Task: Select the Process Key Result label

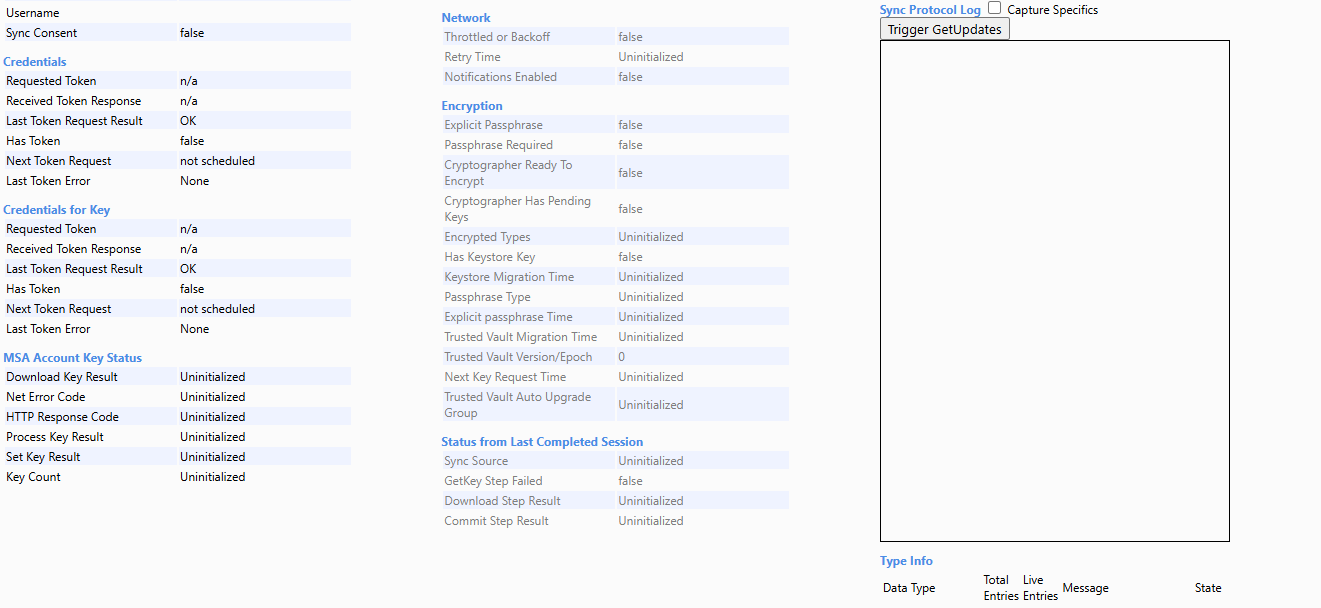Action: 55,437
